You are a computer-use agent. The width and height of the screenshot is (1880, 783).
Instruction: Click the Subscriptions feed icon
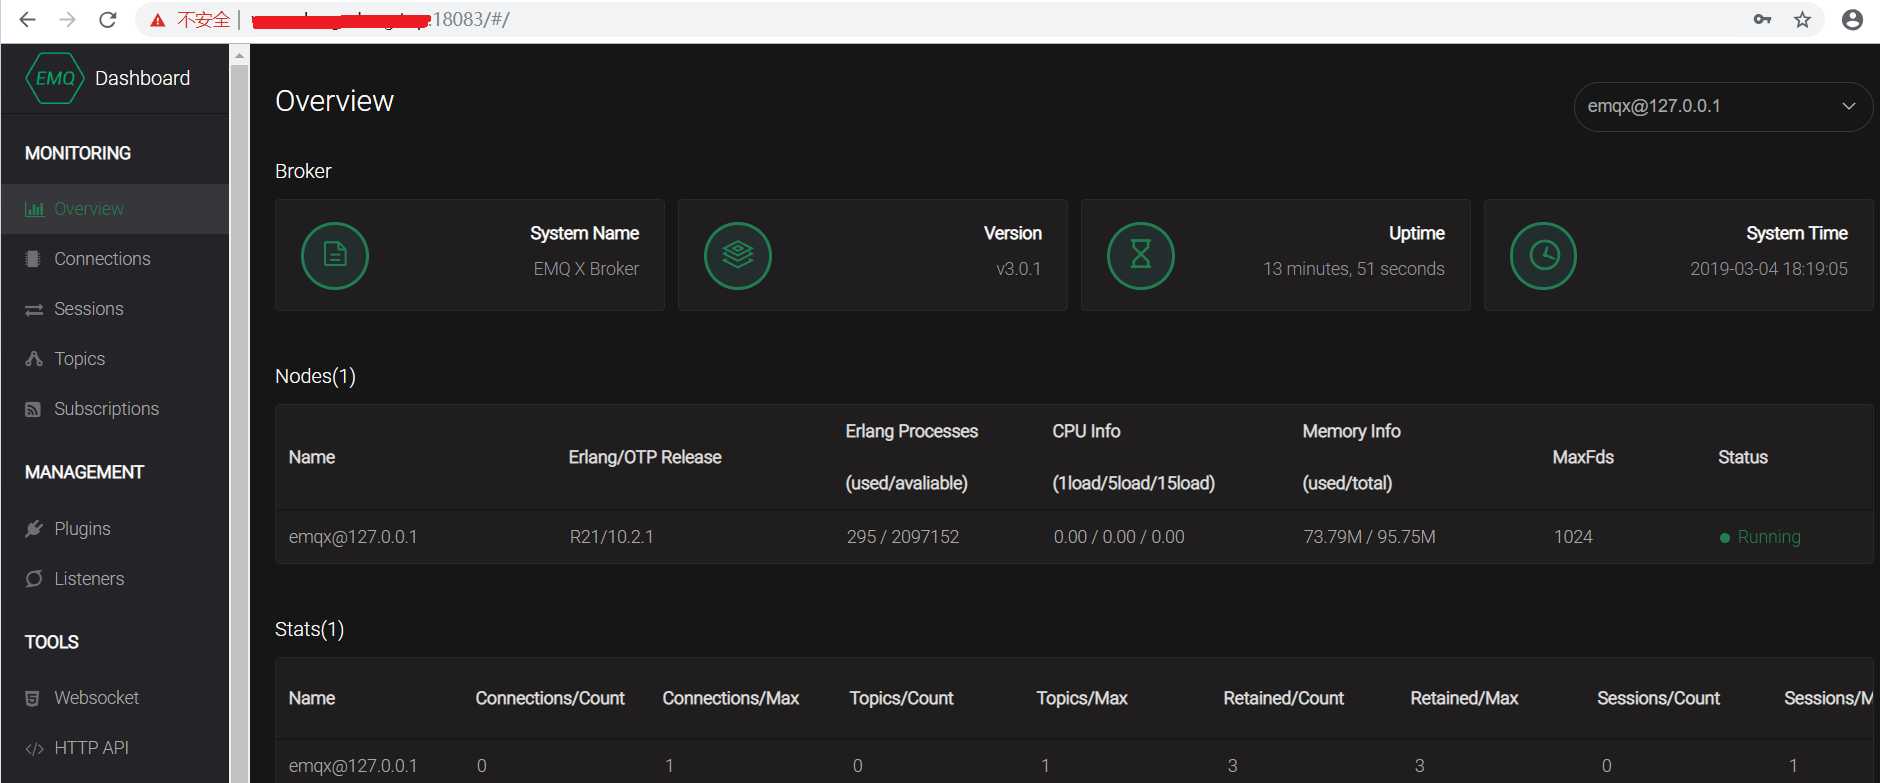click(x=33, y=409)
